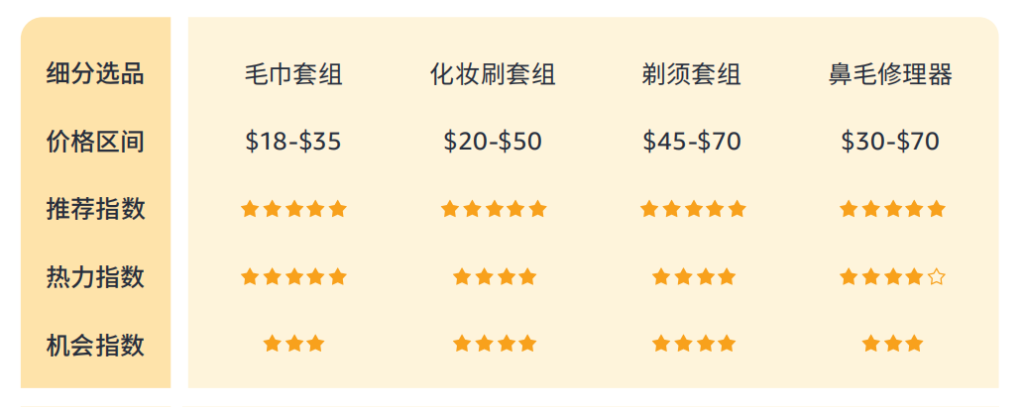Image resolution: width=1024 pixels, height=407 pixels.
Task: Click the 机会指数 row label
Action: 95,345
